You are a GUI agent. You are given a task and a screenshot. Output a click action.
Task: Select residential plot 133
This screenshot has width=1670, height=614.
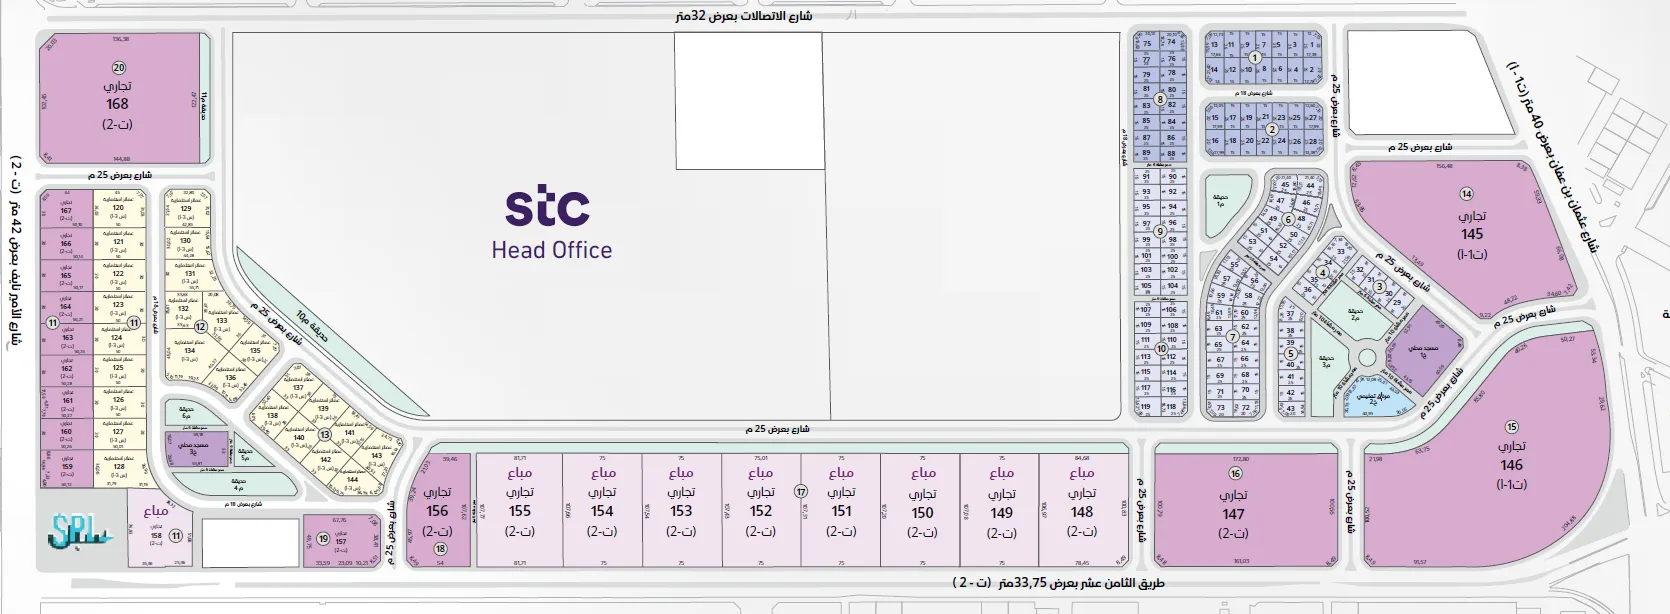[x=222, y=320]
